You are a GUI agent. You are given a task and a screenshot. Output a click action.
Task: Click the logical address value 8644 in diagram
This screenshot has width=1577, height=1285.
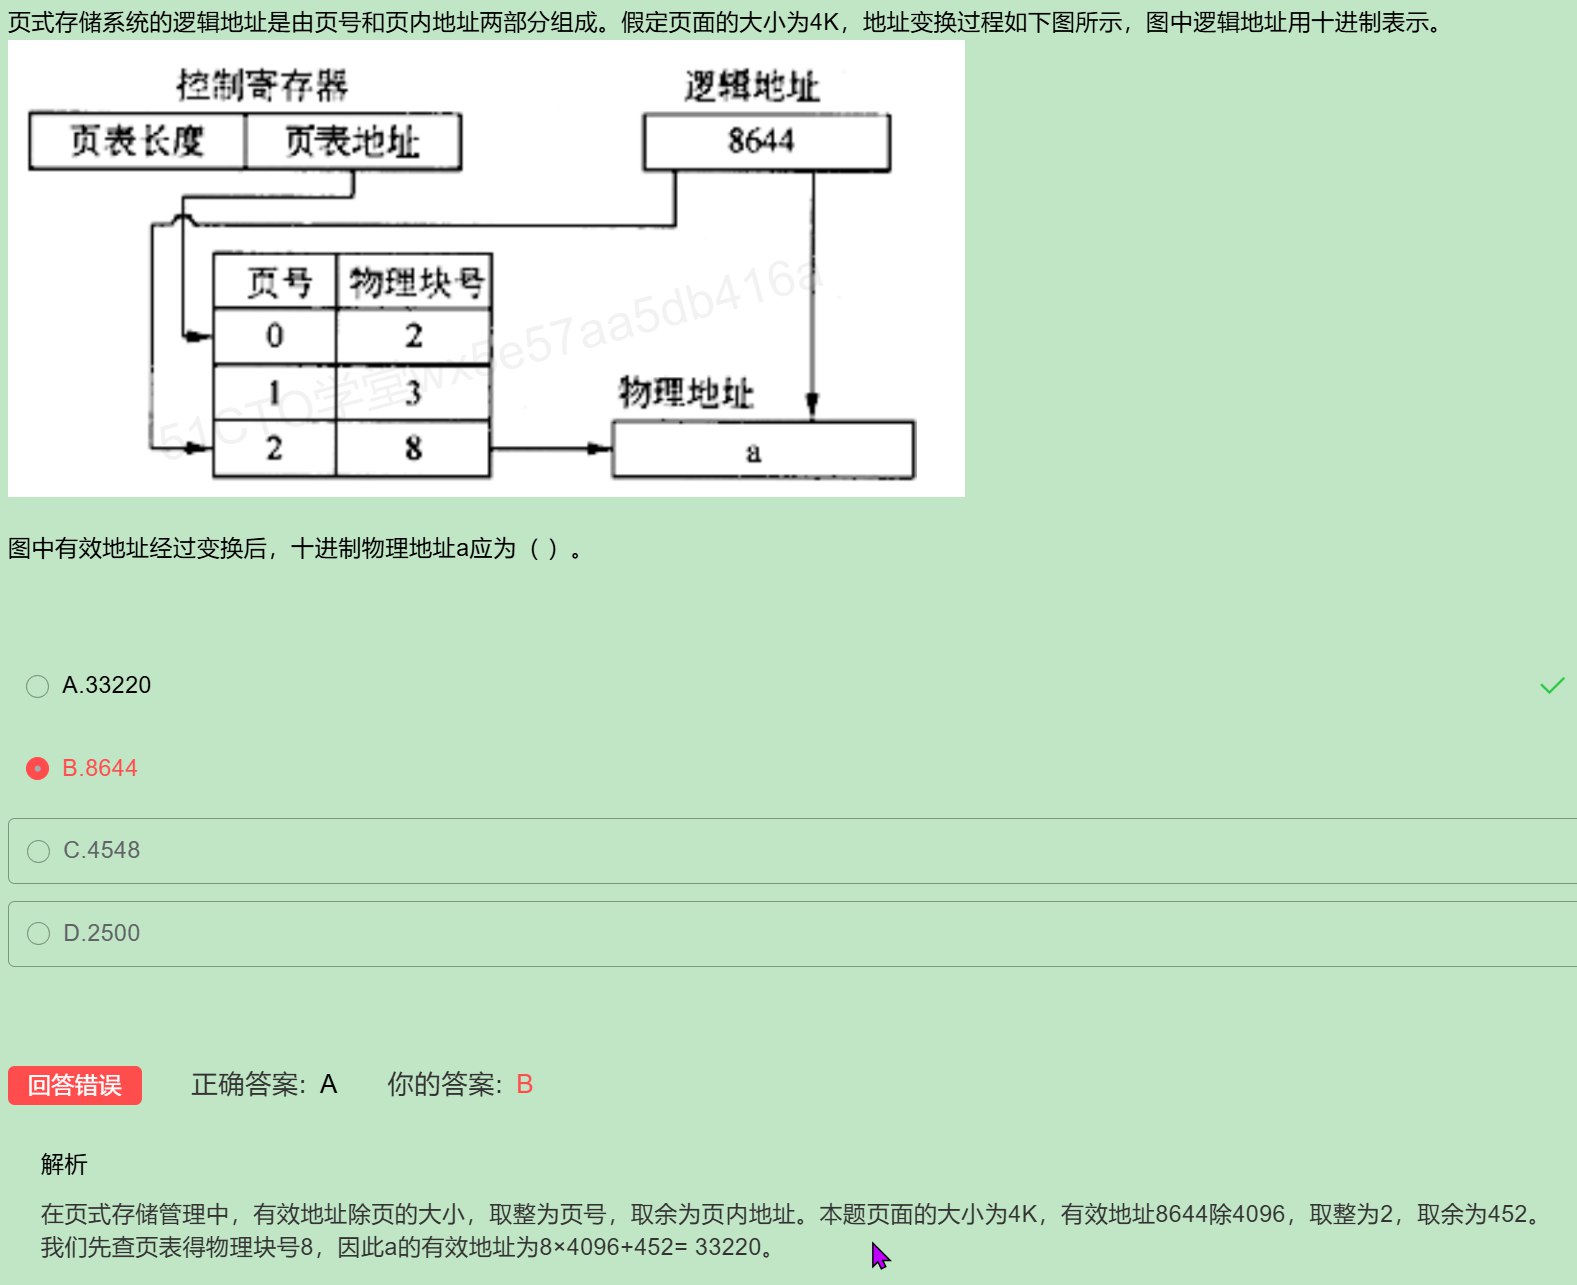762,141
